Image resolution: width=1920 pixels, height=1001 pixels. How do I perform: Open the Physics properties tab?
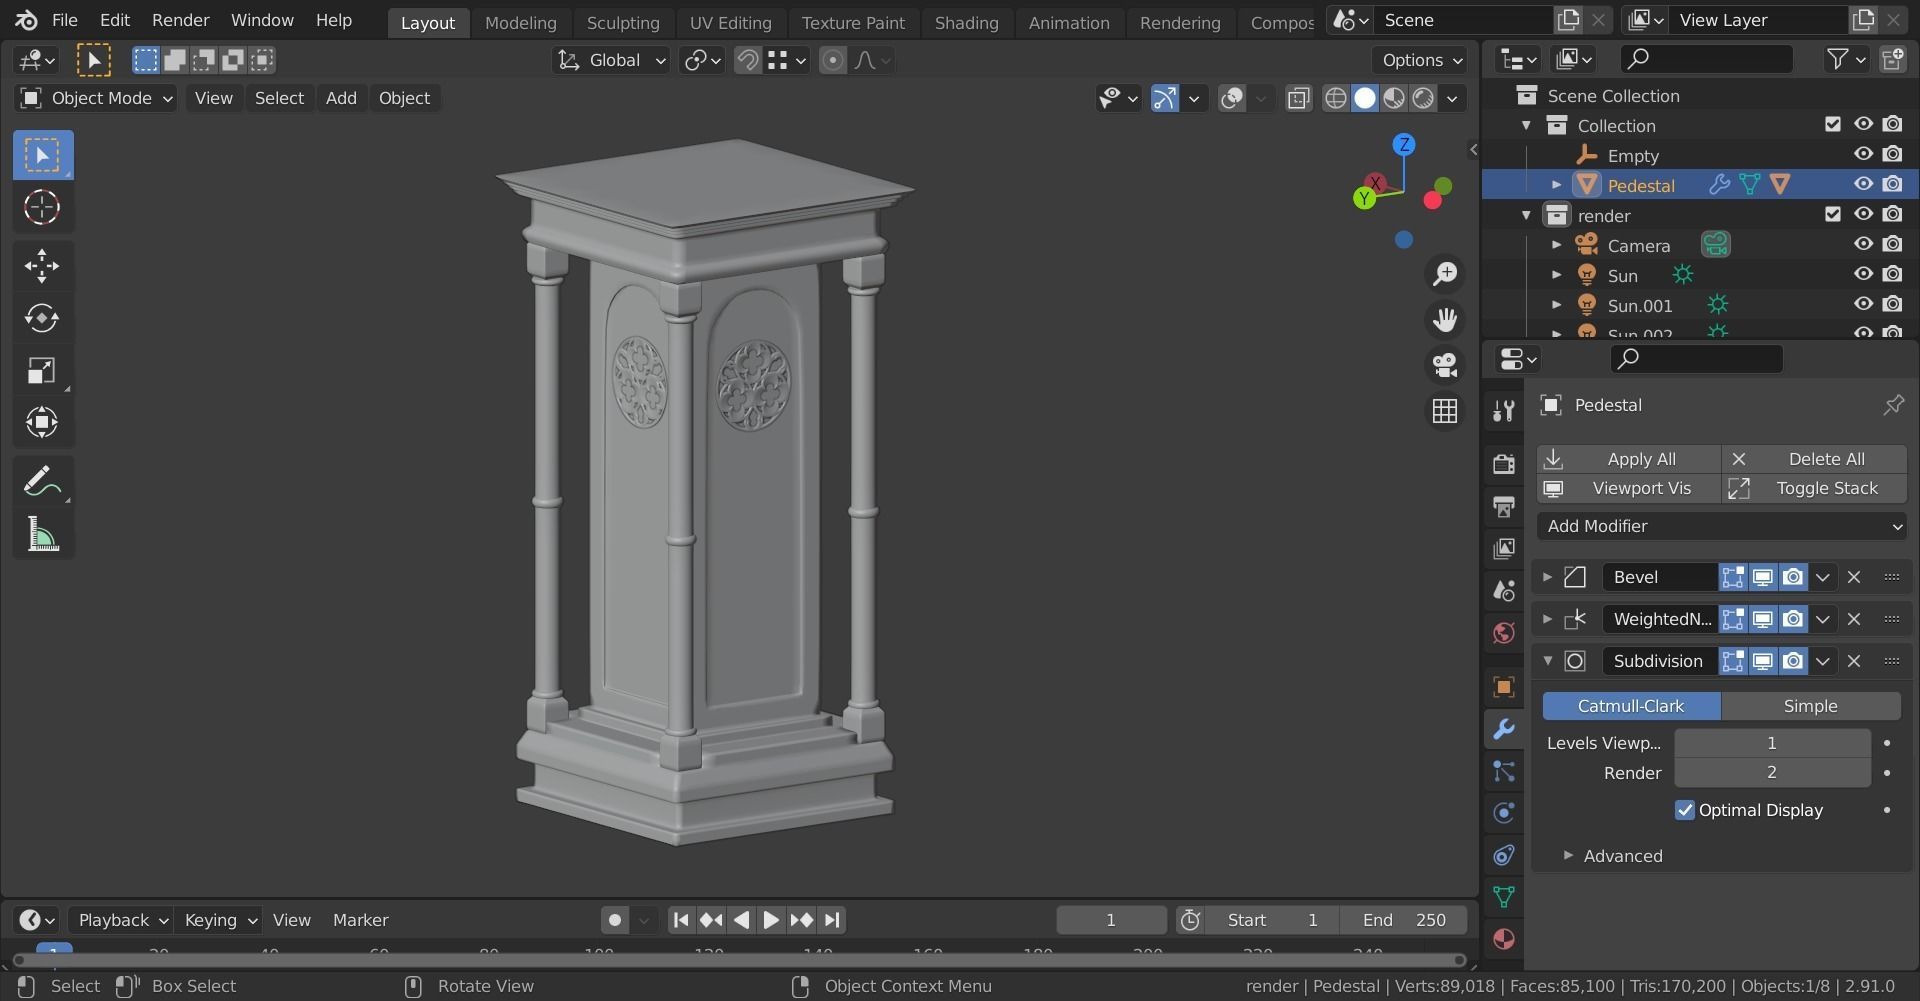click(1503, 813)
